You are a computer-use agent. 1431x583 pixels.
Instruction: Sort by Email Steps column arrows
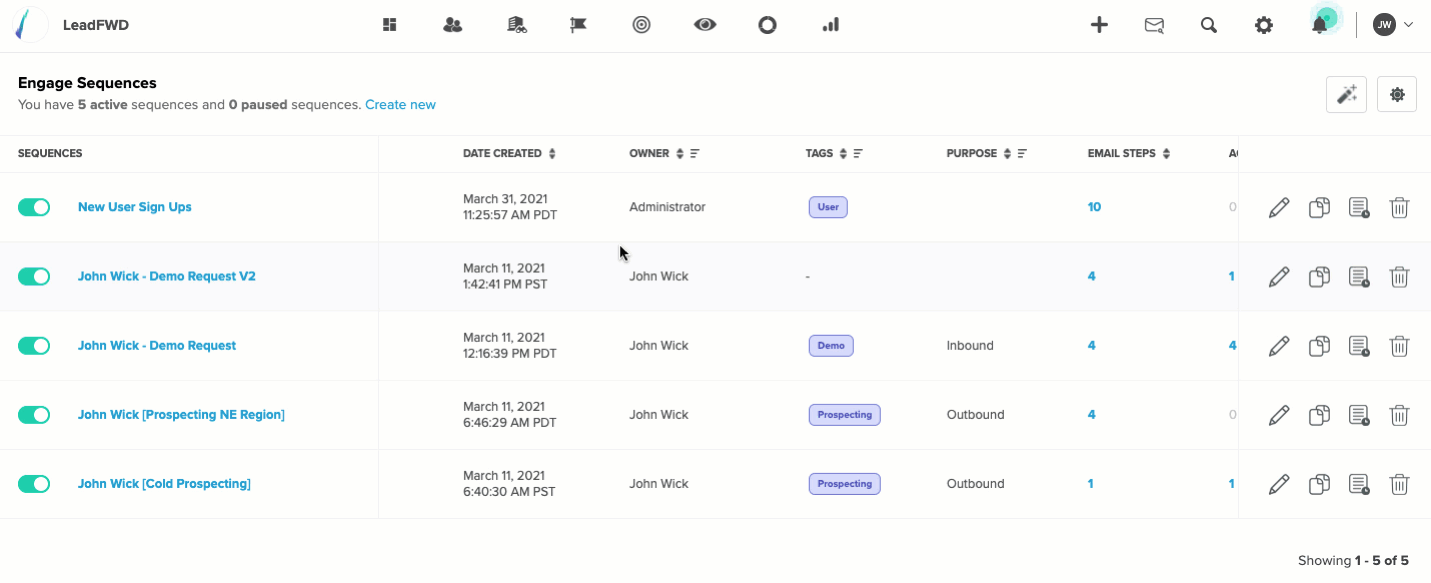[1166, 154]
